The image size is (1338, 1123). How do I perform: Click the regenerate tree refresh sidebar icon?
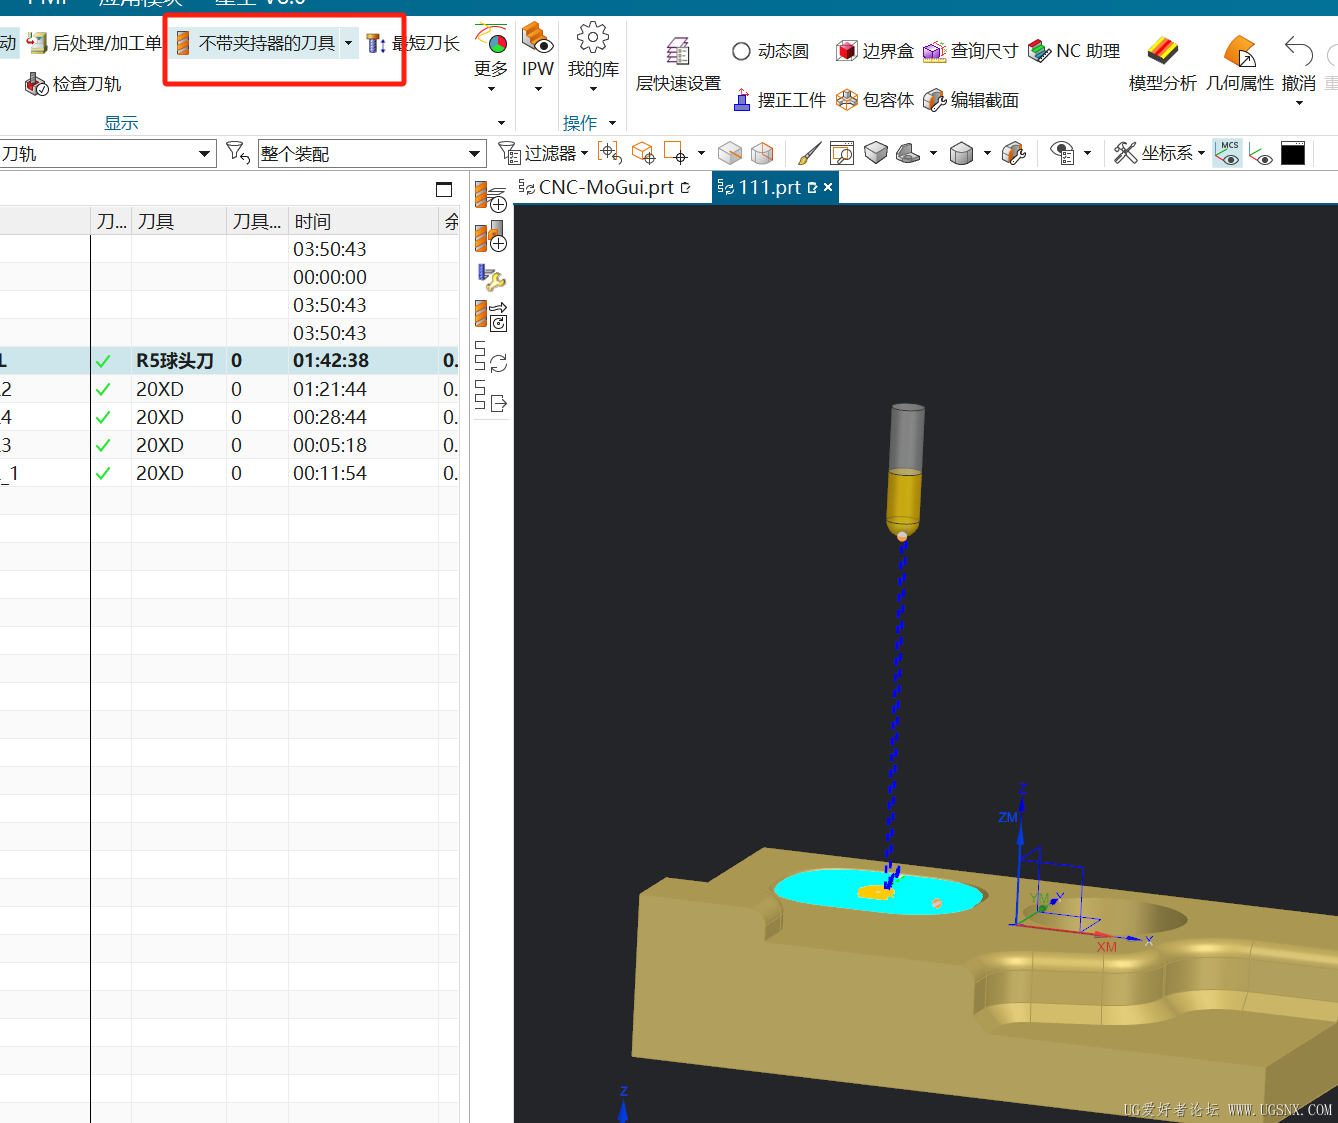coord(490,357)
